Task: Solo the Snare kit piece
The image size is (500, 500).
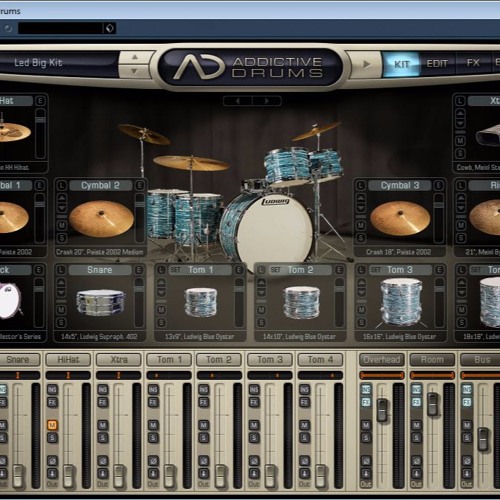Action: (x=61, y=322)
